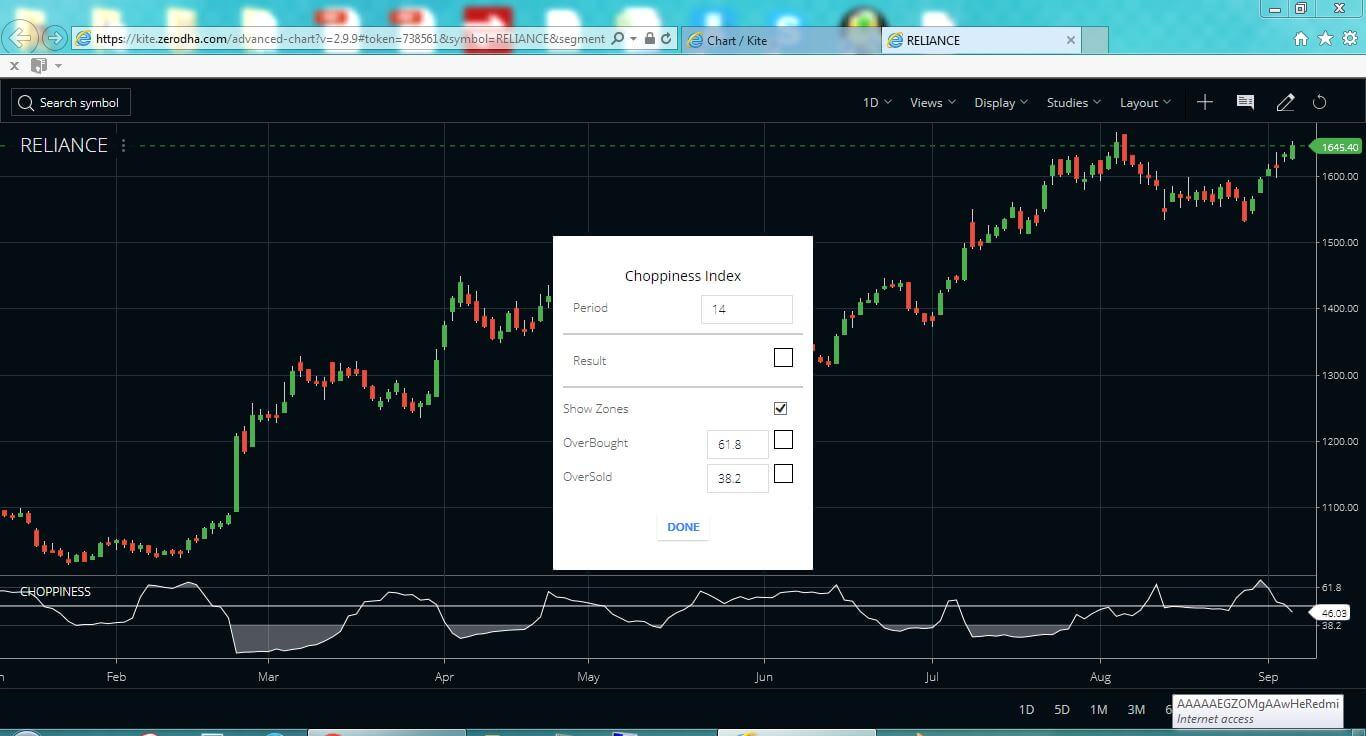Click the browser forward arrow
This screenshot has width=1366, height=736.
55,39
